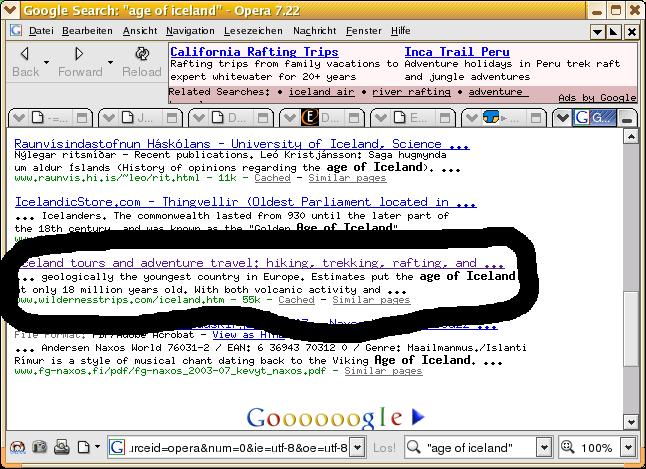This screenshot has height=469, width=646.
Task: Open dropdown arrow on the J... tab
Action: (x=109, y=119)
